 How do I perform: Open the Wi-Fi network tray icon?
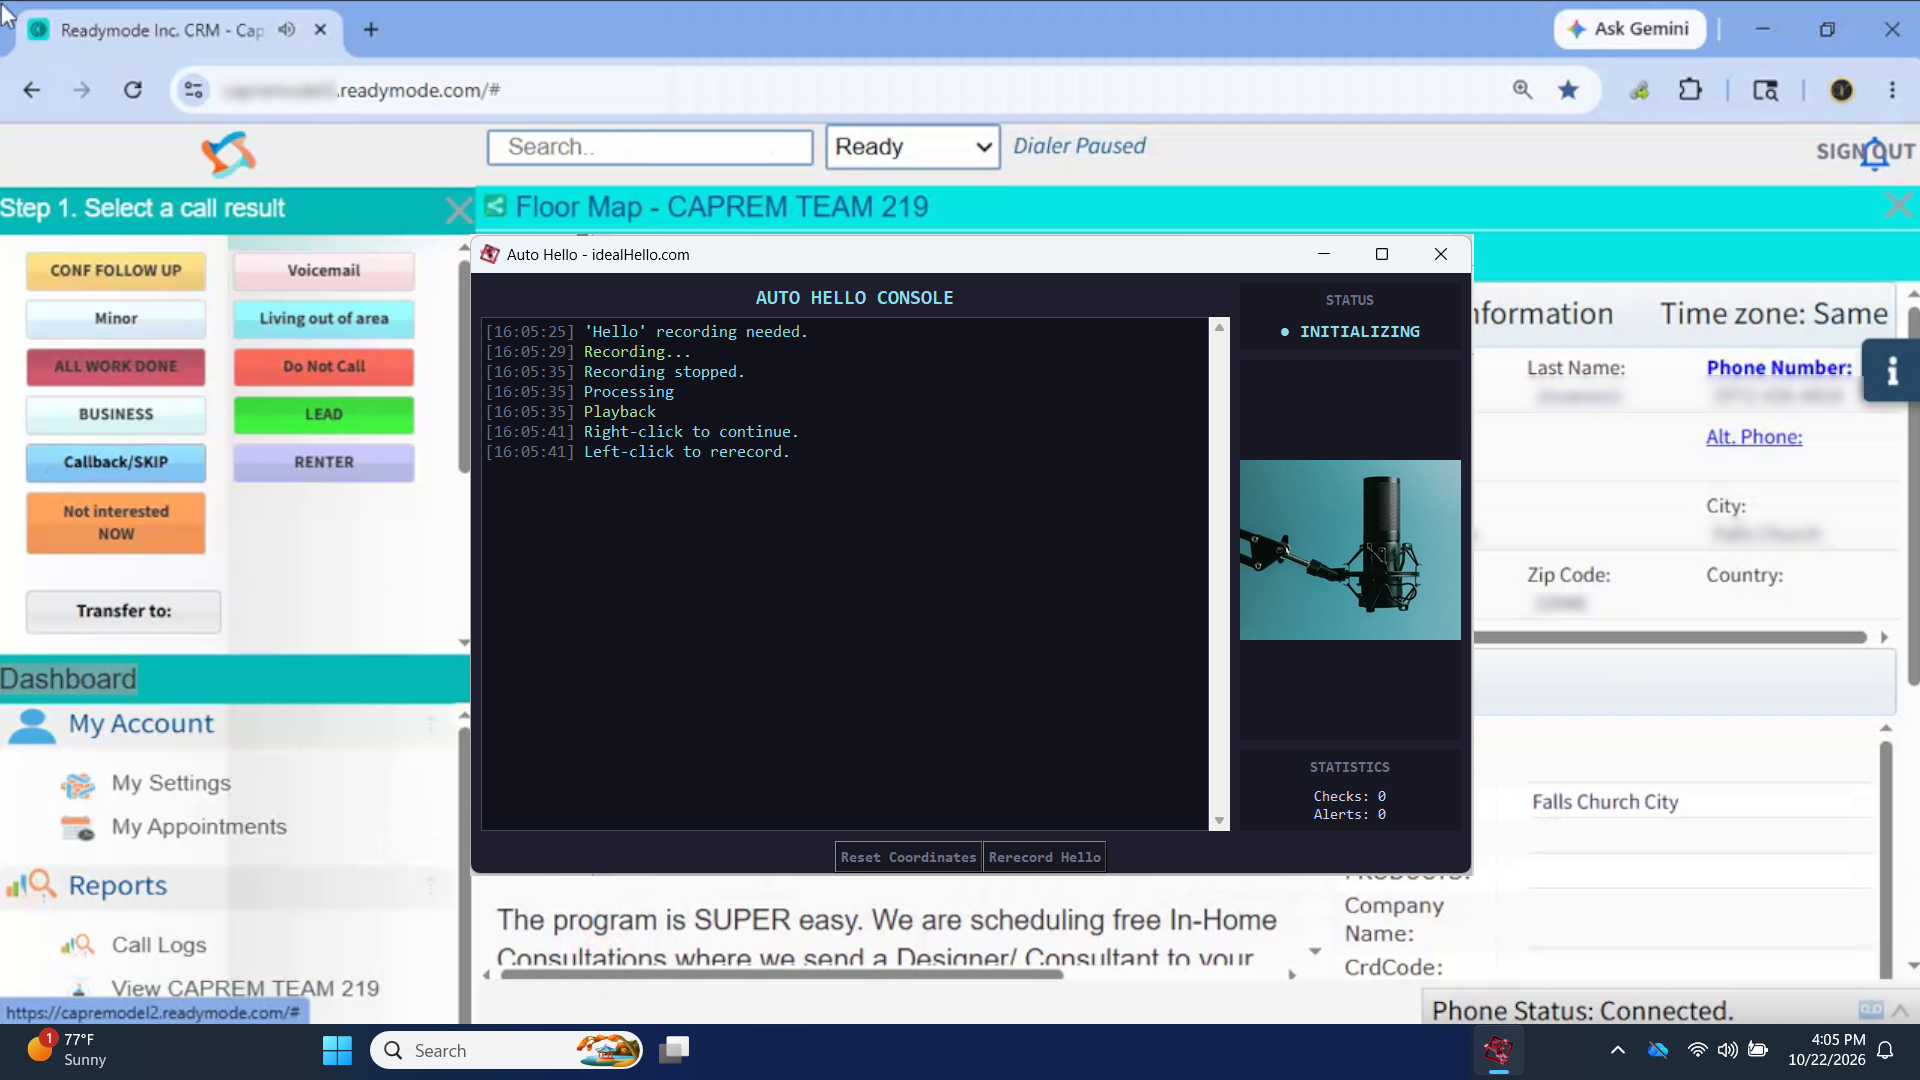pos(1697,1050)
